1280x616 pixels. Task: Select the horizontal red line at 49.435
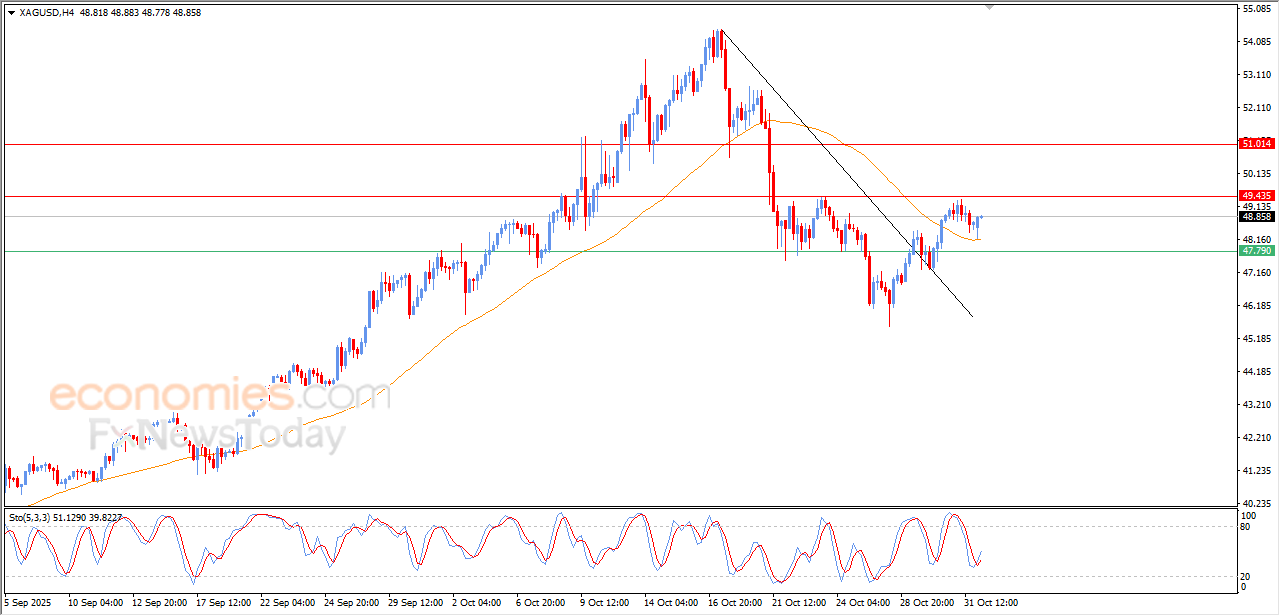pyautogui.click(x=300, y=197)
